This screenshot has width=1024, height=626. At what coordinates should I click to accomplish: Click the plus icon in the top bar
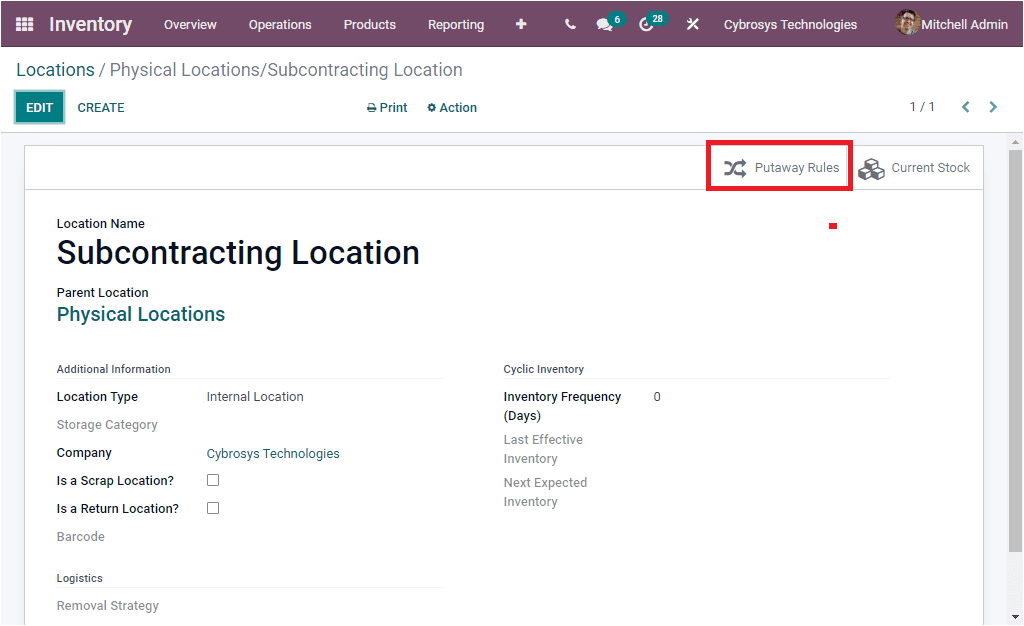521,24
